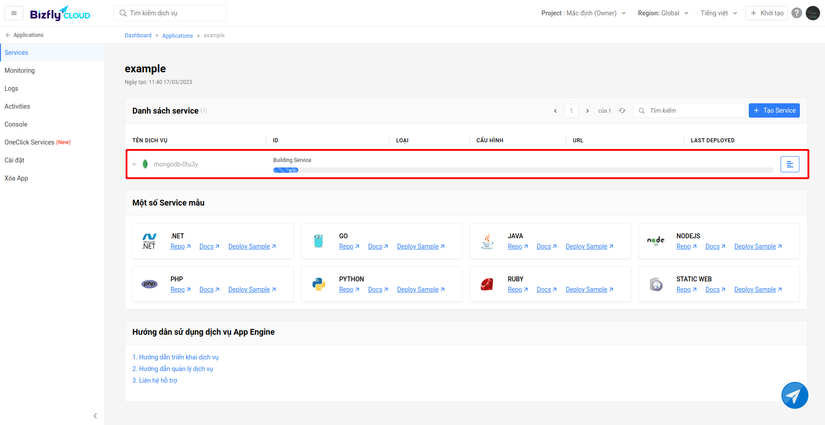Open the Region dropdown
This screenshot has width=825, height=425.
pos(663,13)
